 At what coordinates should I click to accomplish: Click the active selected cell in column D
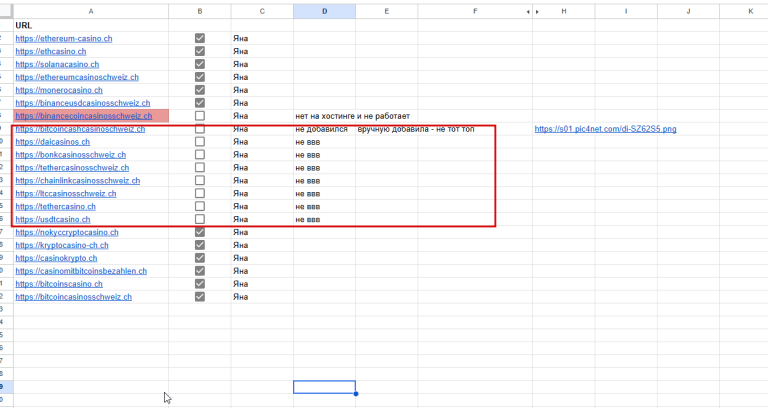(324, 387)
